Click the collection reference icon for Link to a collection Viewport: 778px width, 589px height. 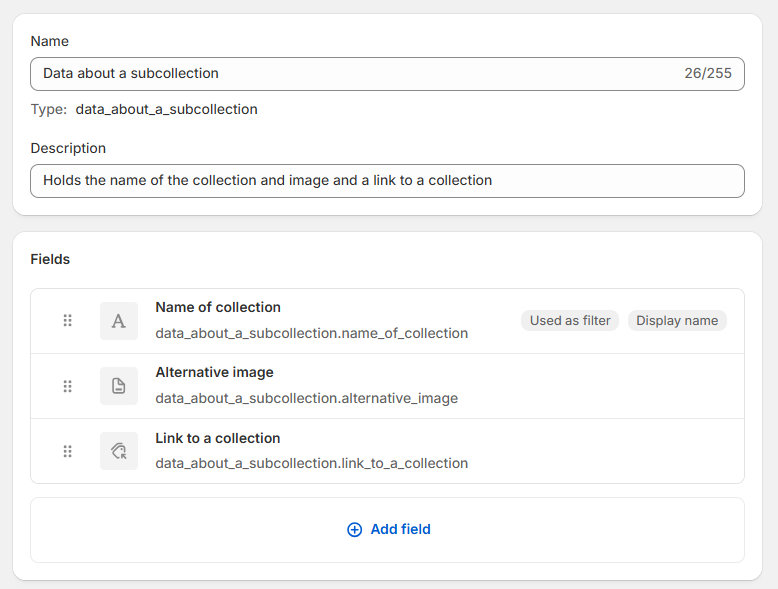119,451
